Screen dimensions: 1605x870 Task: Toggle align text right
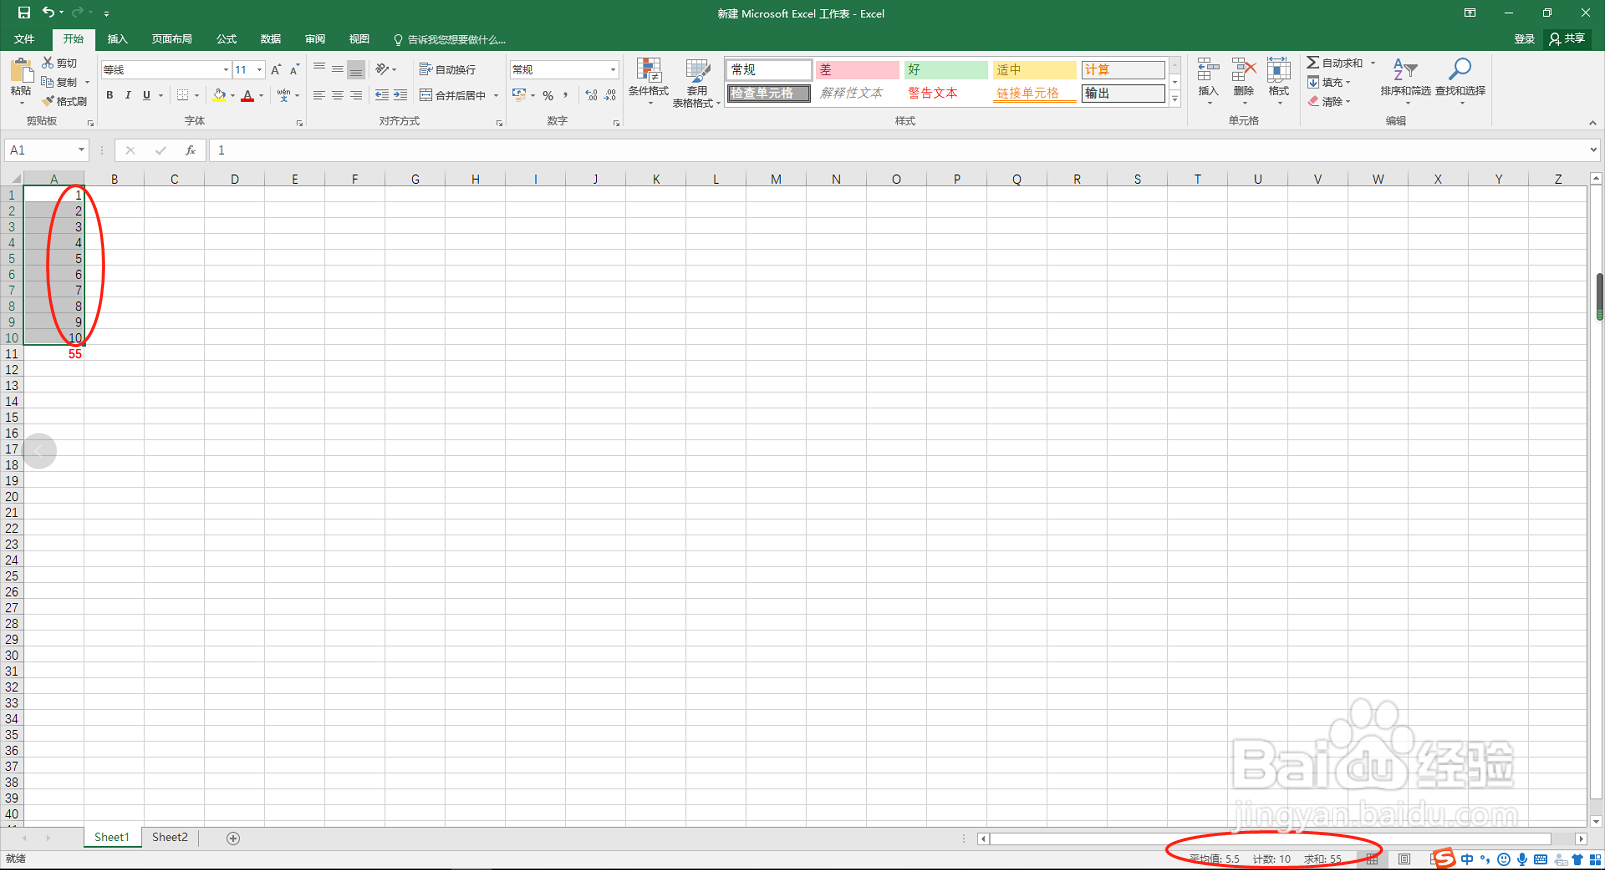[x=356, y=95]
